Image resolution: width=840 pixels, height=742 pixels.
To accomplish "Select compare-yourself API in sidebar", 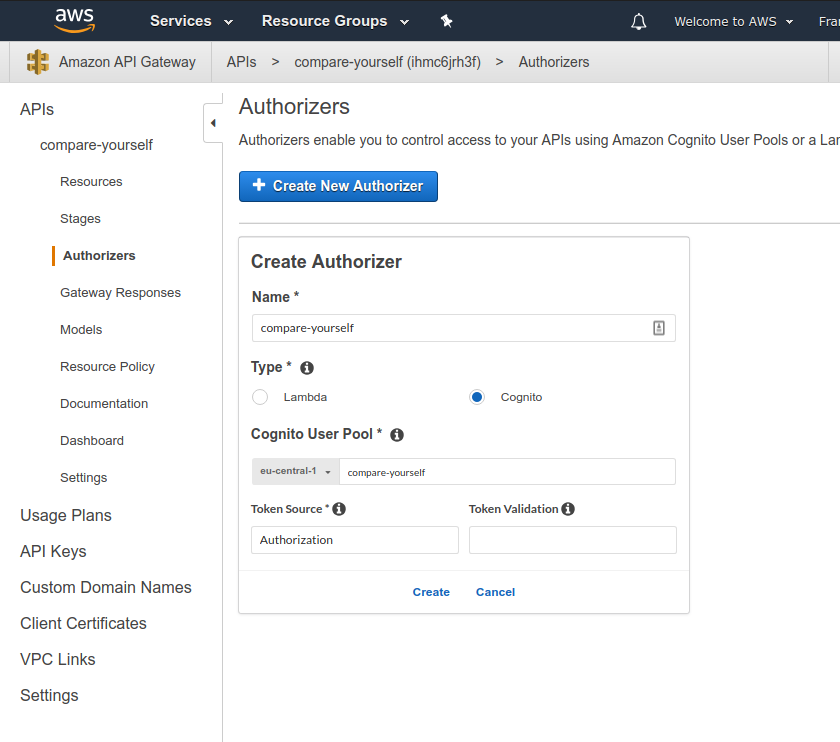I will click(x=96, y=145).
